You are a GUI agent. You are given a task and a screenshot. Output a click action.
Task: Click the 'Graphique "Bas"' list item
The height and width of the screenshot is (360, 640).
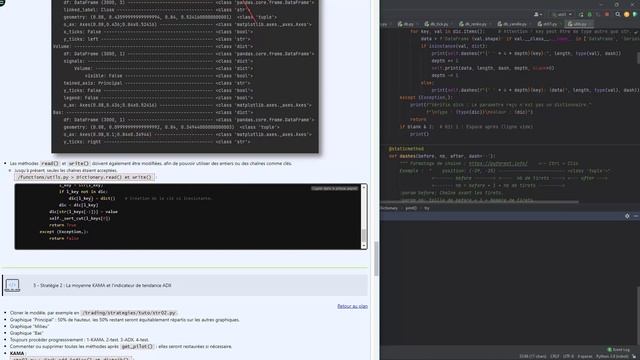tap(27, 333)
